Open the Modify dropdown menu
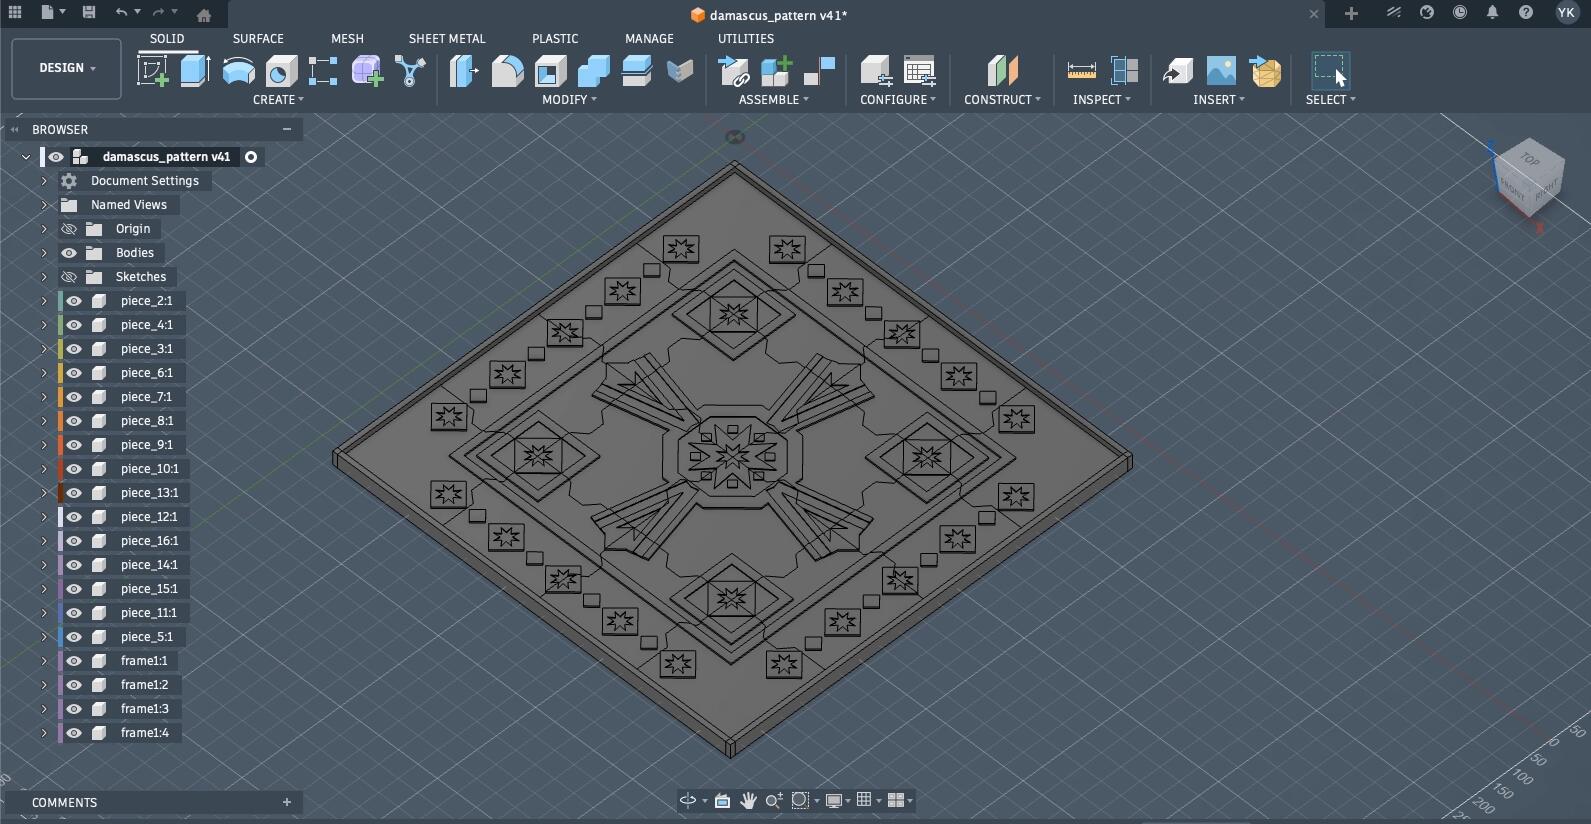Viewport: 1591px width, 824px height. (x=569, y=100)
